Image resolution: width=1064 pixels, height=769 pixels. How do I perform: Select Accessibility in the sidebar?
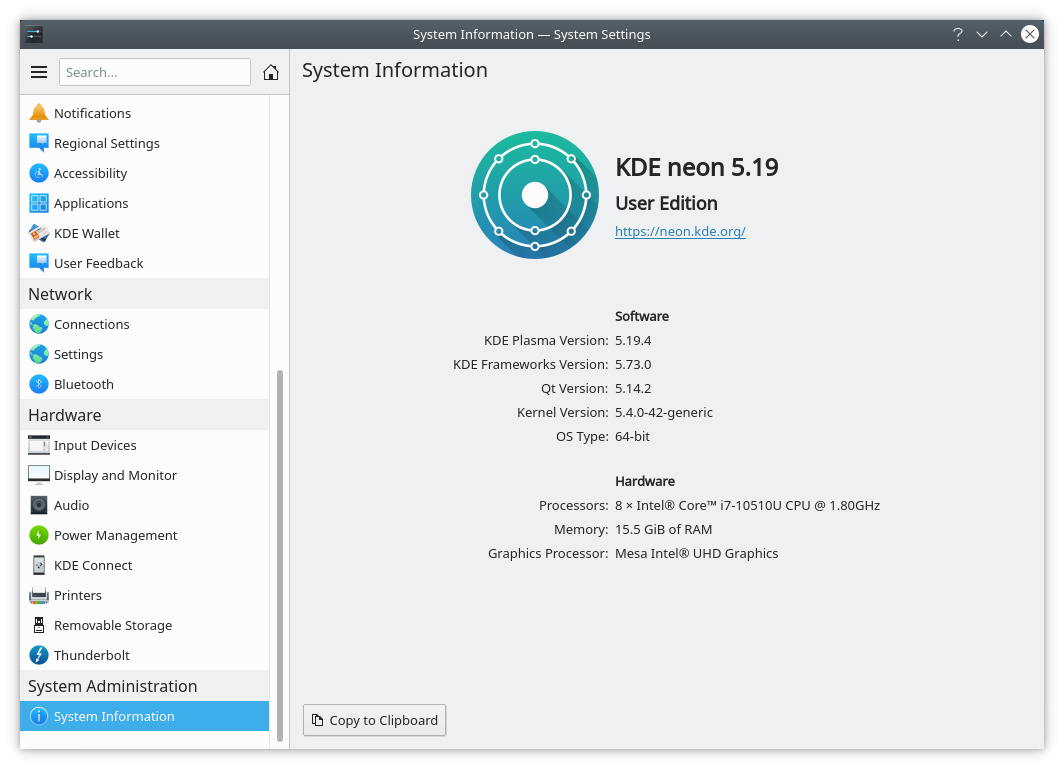click(x=145, y=173)
